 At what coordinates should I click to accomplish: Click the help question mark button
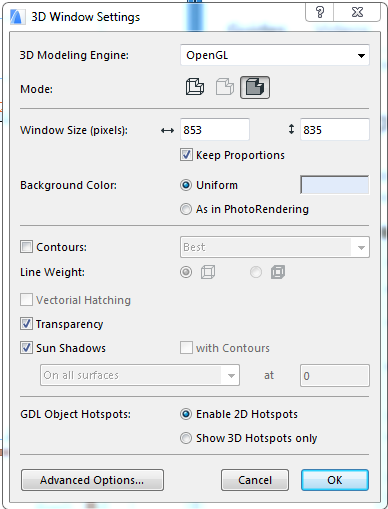(320, 13)
